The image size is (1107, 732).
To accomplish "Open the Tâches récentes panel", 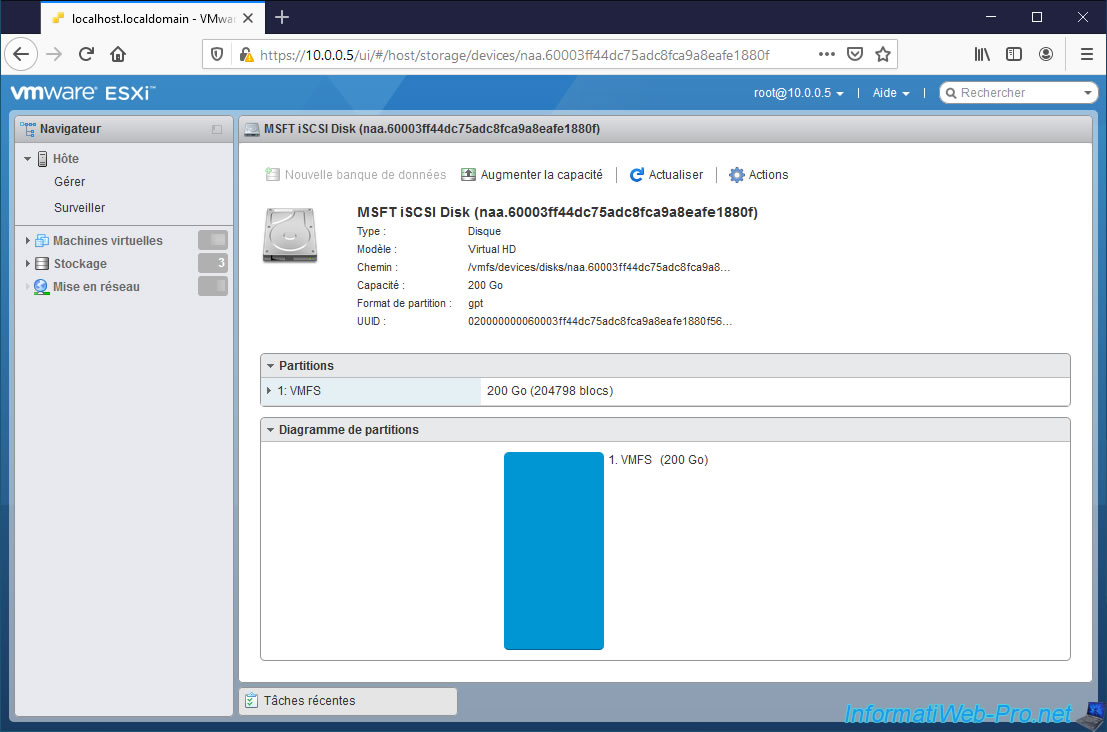I will (348, 701).
